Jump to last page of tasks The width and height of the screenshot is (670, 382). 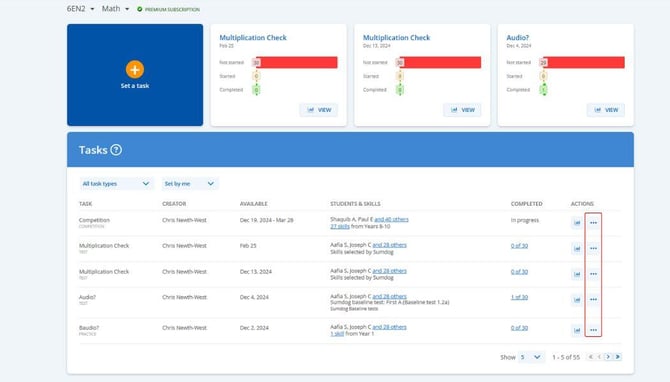pos(618,357)
